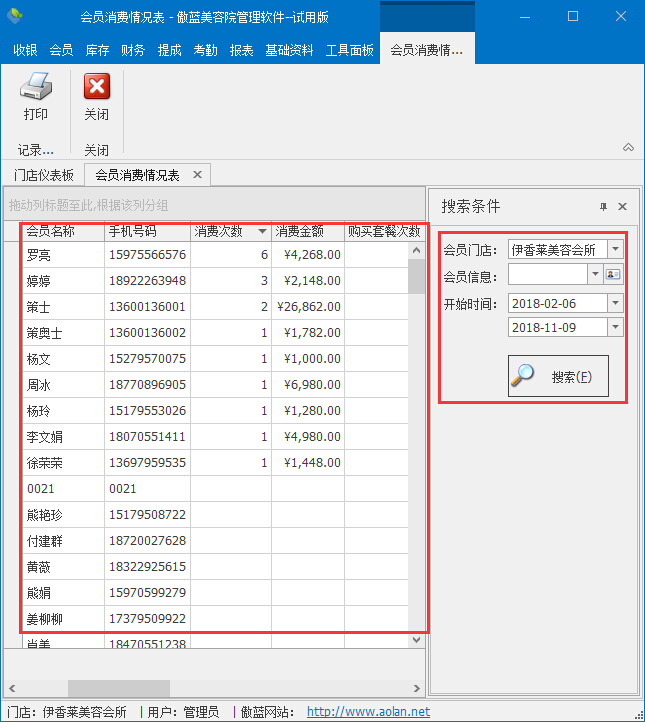Open the www.aolan.net website link
This screenshot has height=722, width=645.
[x=368, y=712]
